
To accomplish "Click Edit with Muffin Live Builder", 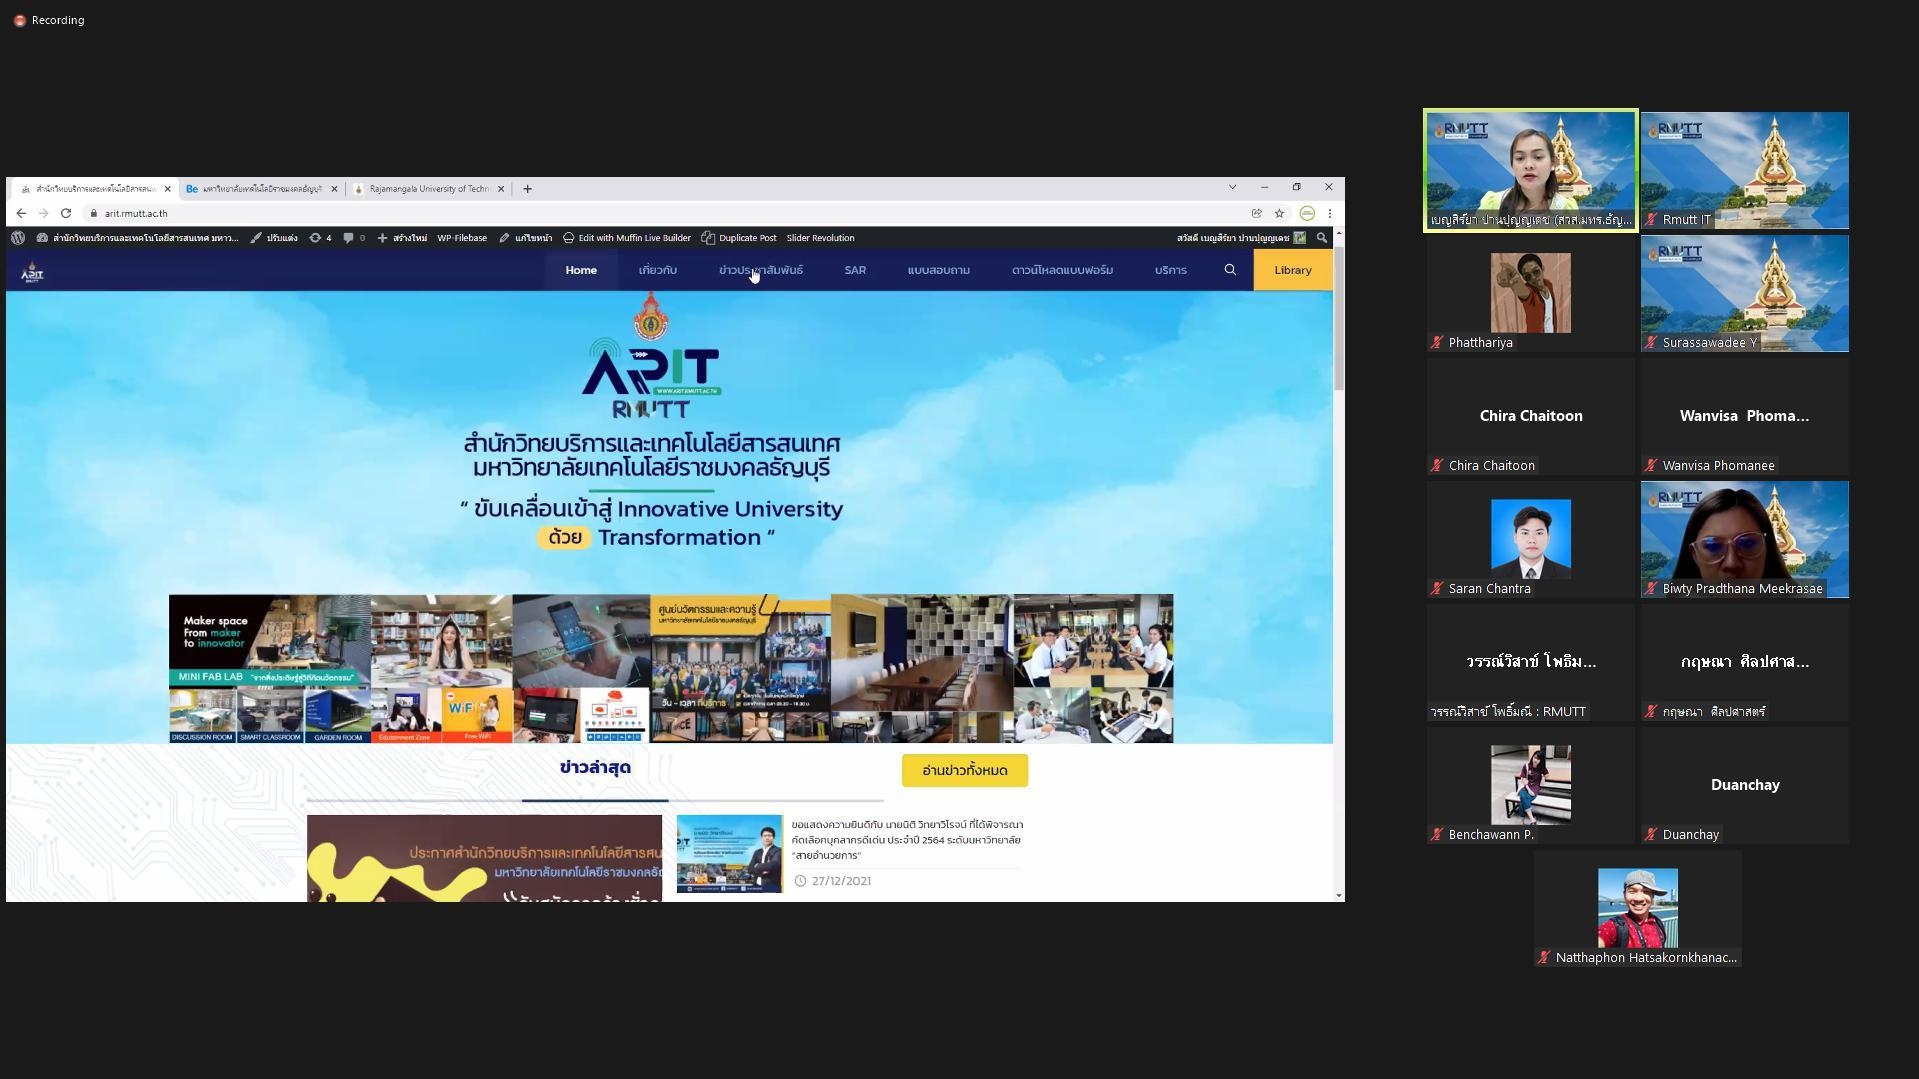I will point(626,238).
